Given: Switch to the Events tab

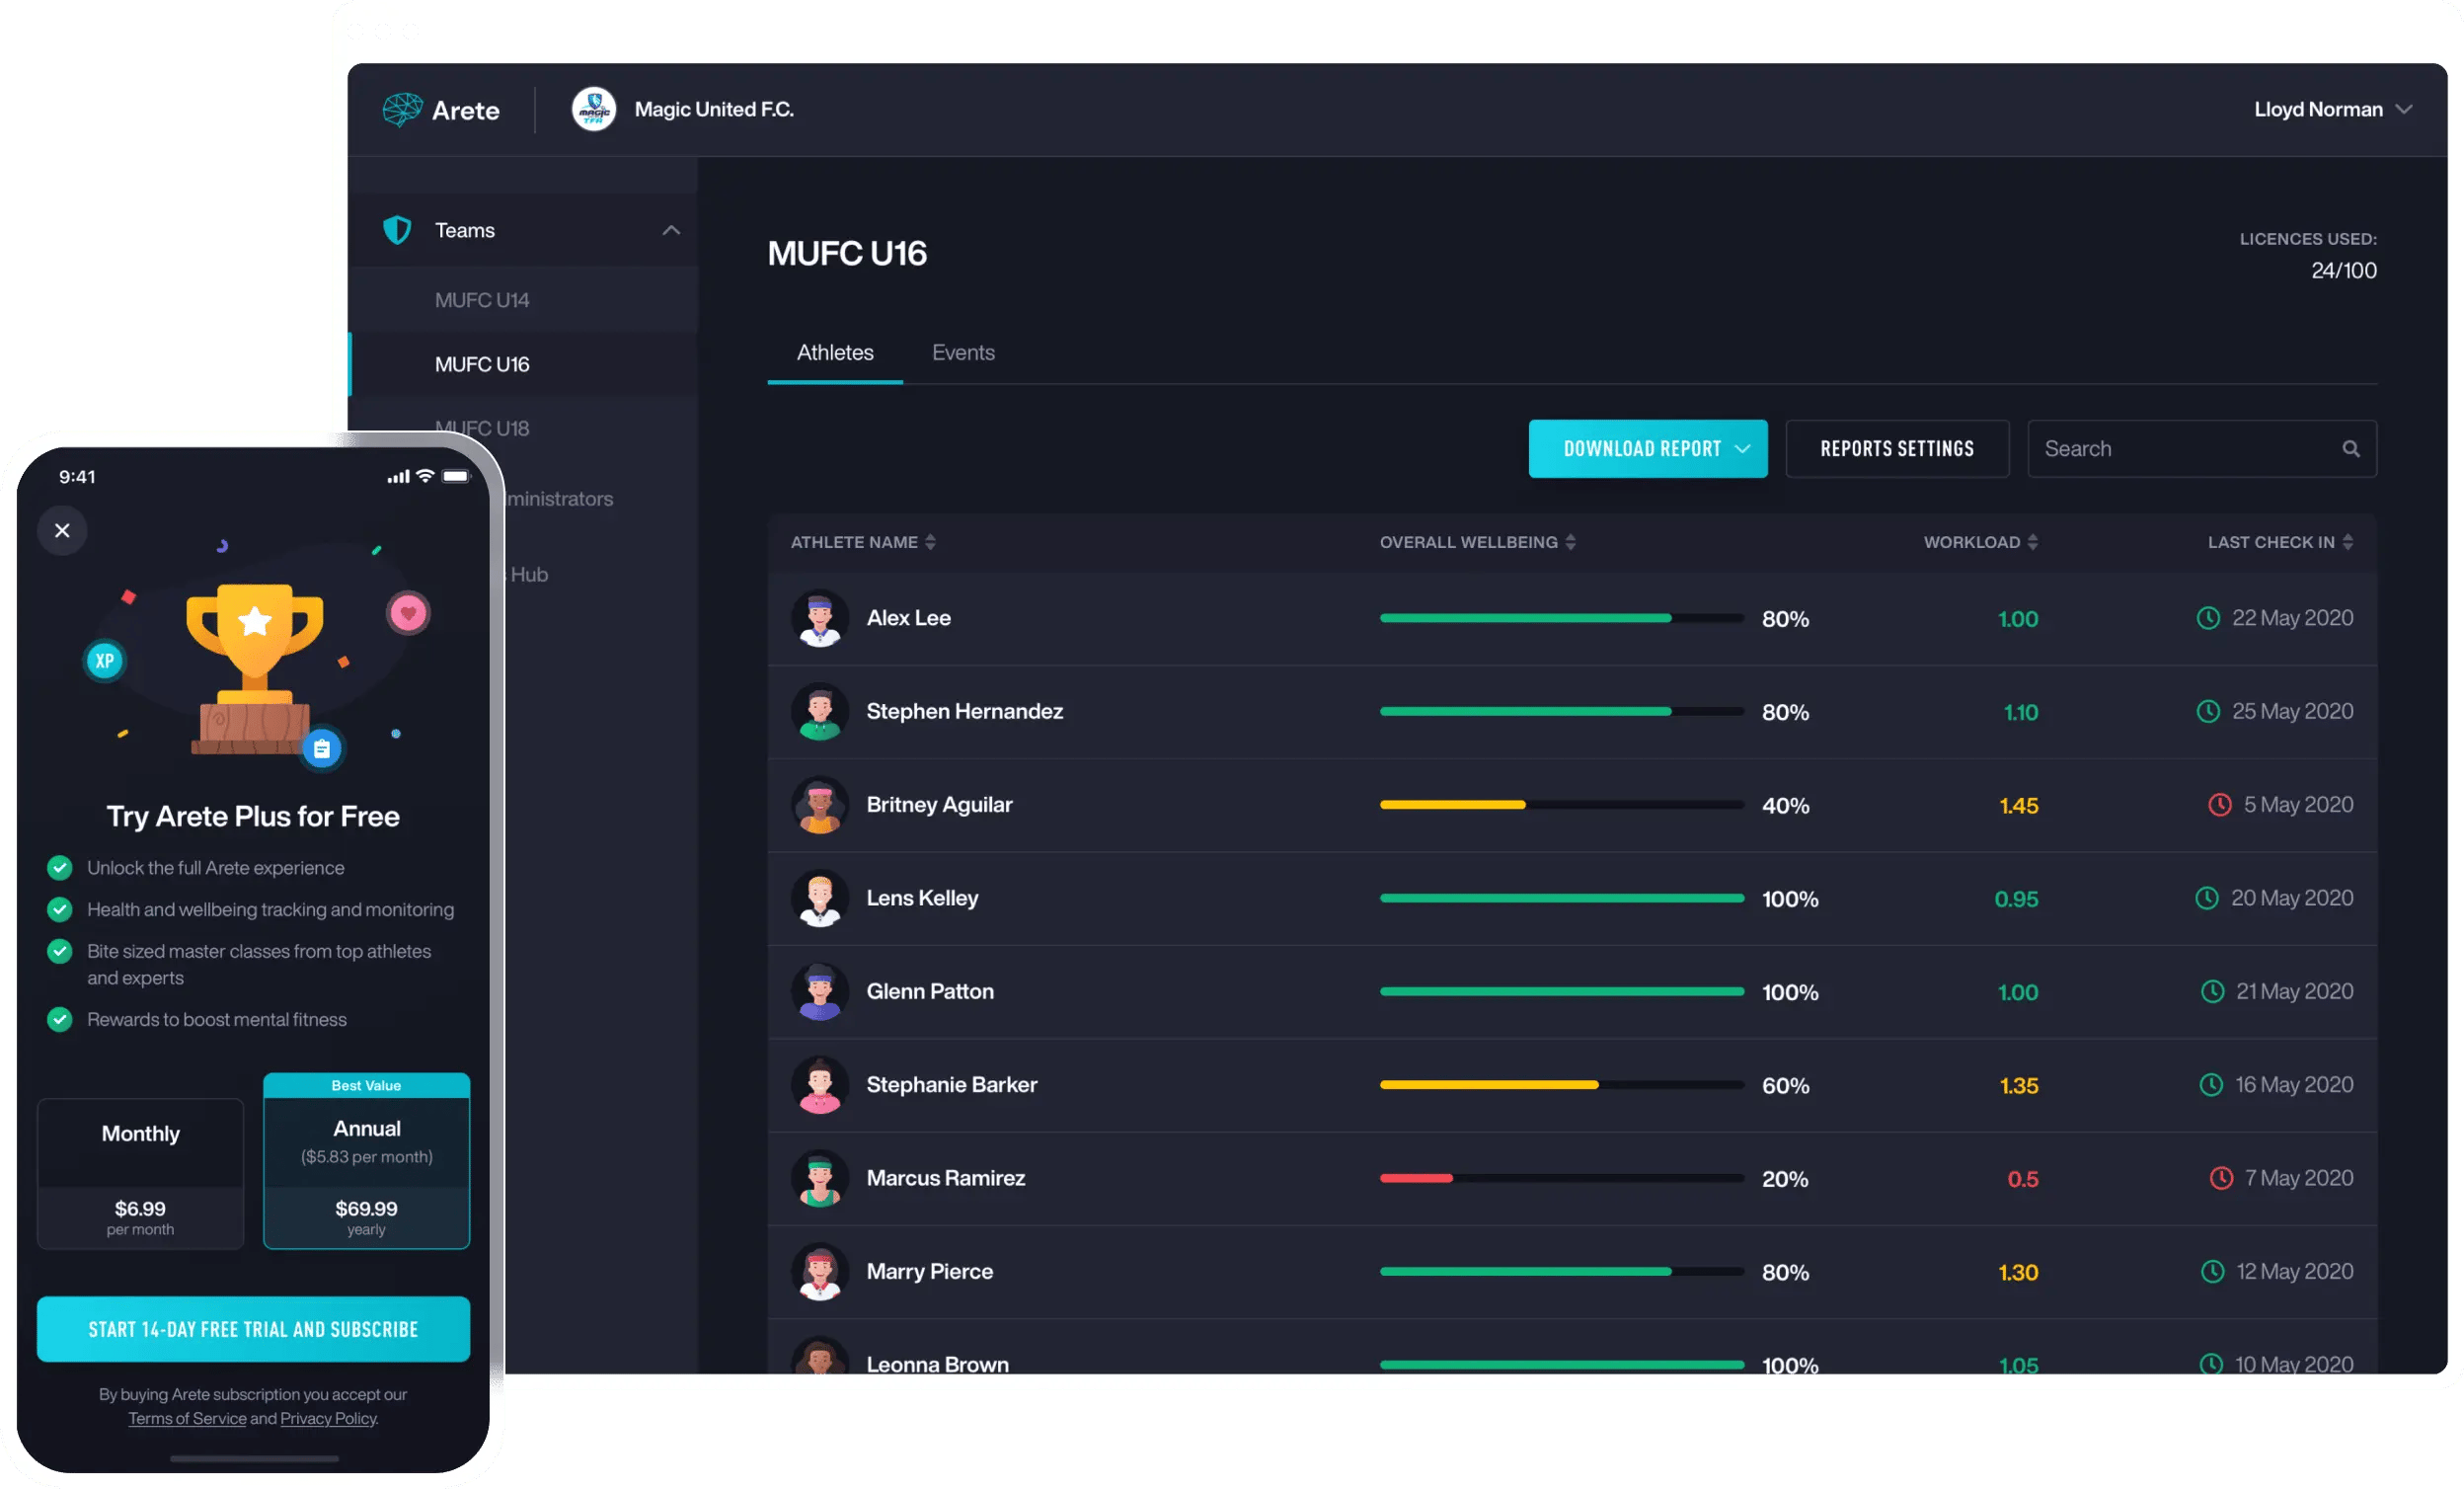Looking at the screenshot, I should coord(963,353).
